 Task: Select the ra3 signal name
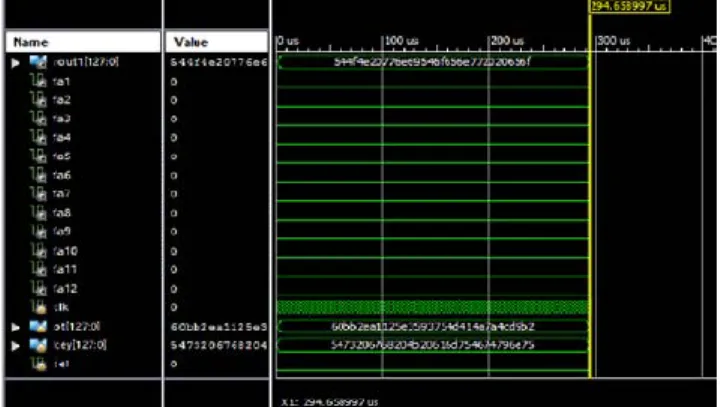click(62, 119)
